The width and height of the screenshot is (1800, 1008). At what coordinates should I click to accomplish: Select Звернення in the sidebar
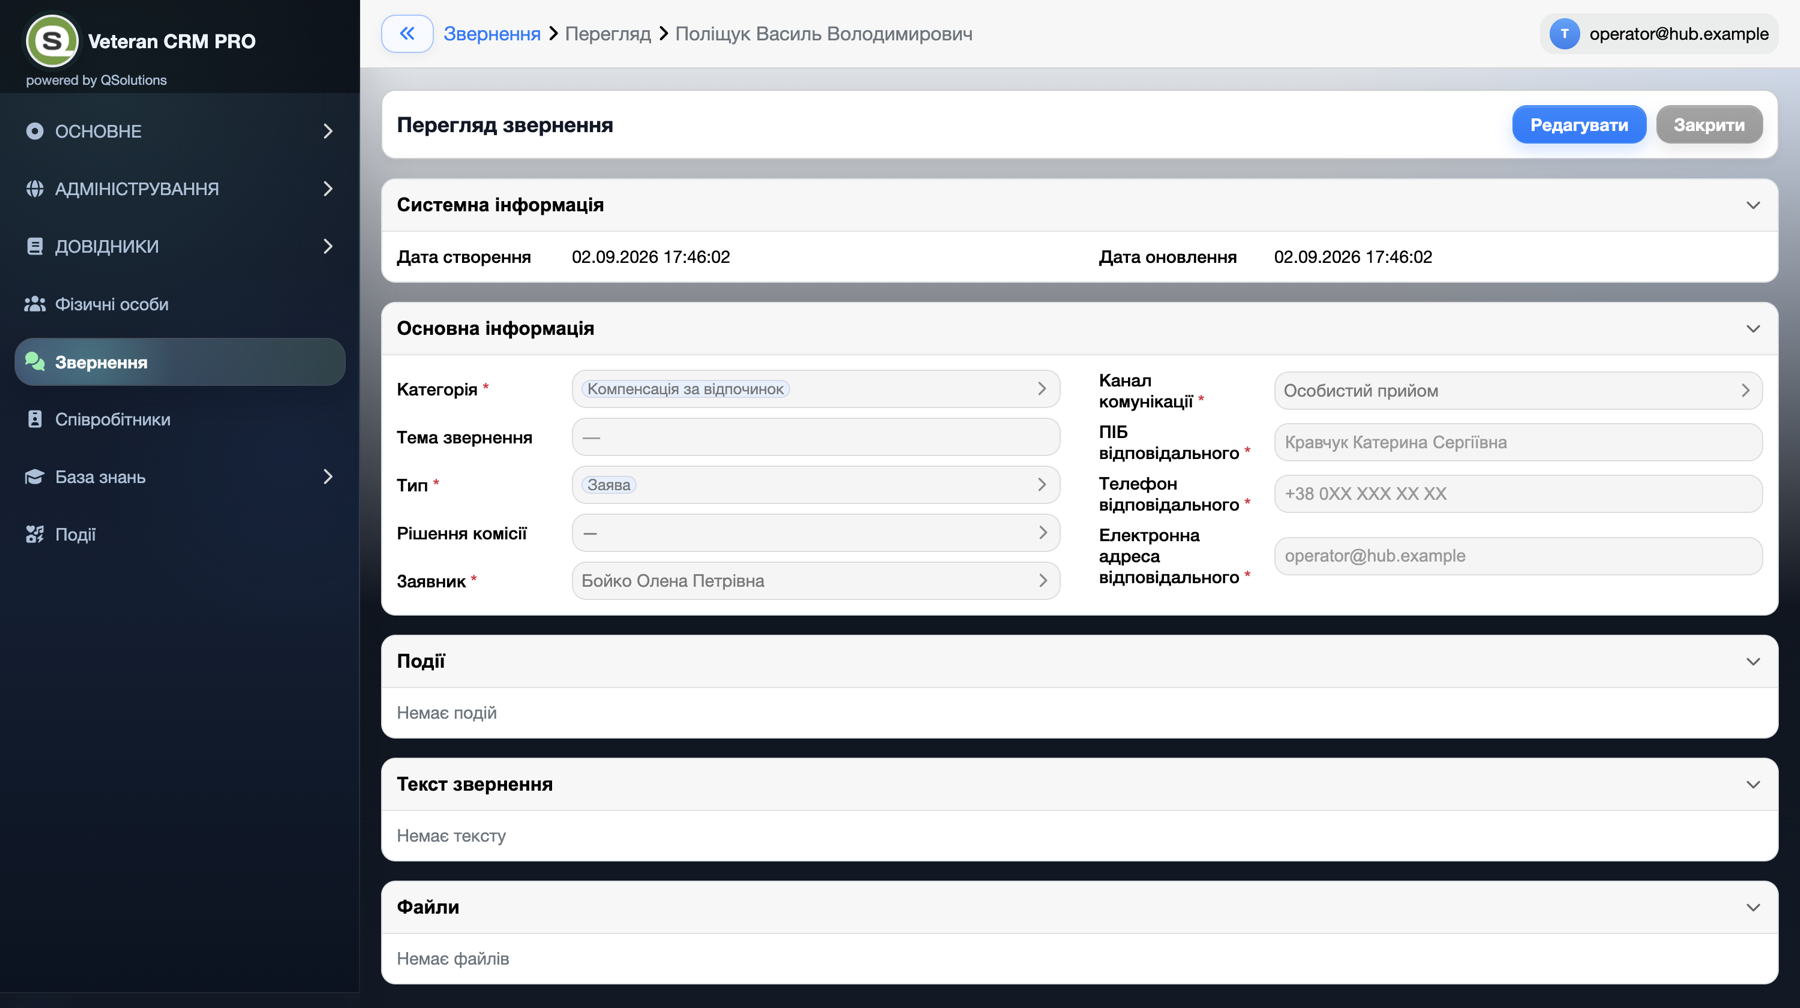(x=180, y=362)
